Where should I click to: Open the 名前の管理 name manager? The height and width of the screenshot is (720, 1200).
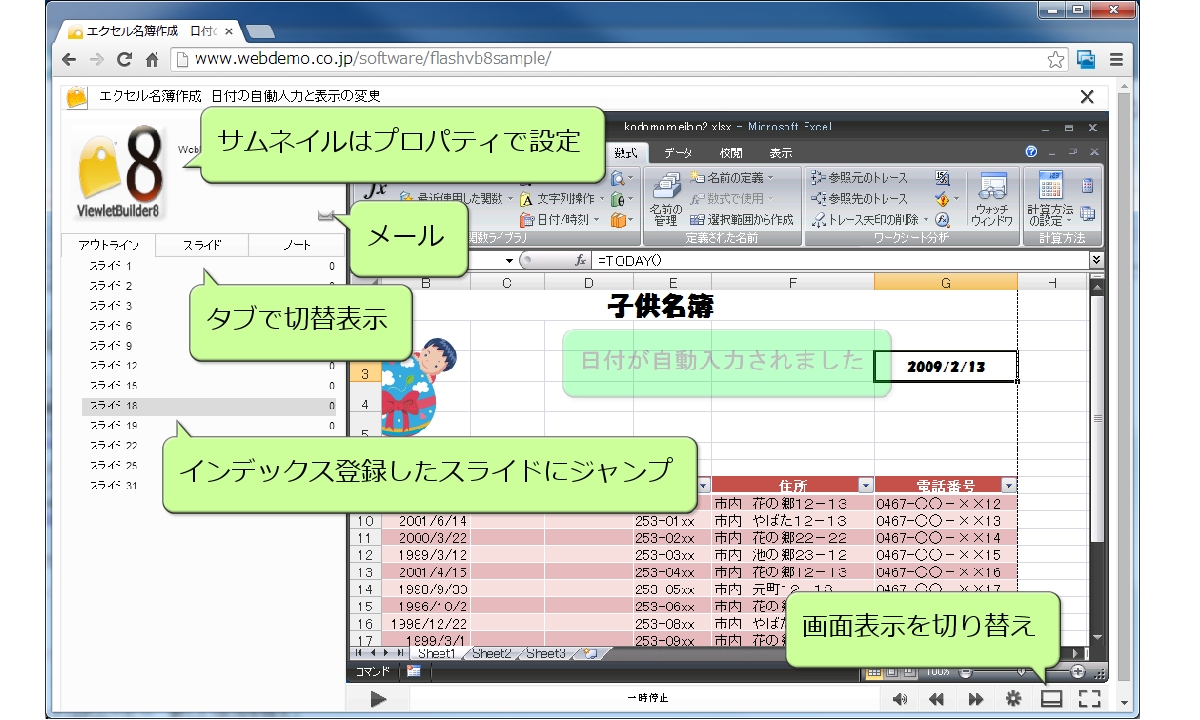665,200
